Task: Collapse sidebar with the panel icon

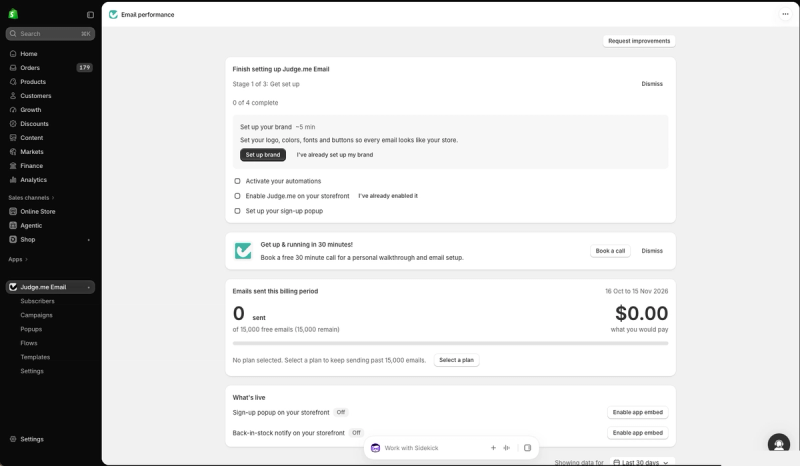Action: pos(90,15)
